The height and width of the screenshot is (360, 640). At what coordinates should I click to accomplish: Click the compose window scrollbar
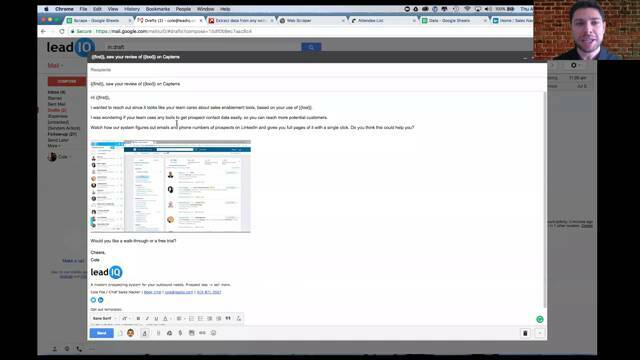tap(545, 200)
